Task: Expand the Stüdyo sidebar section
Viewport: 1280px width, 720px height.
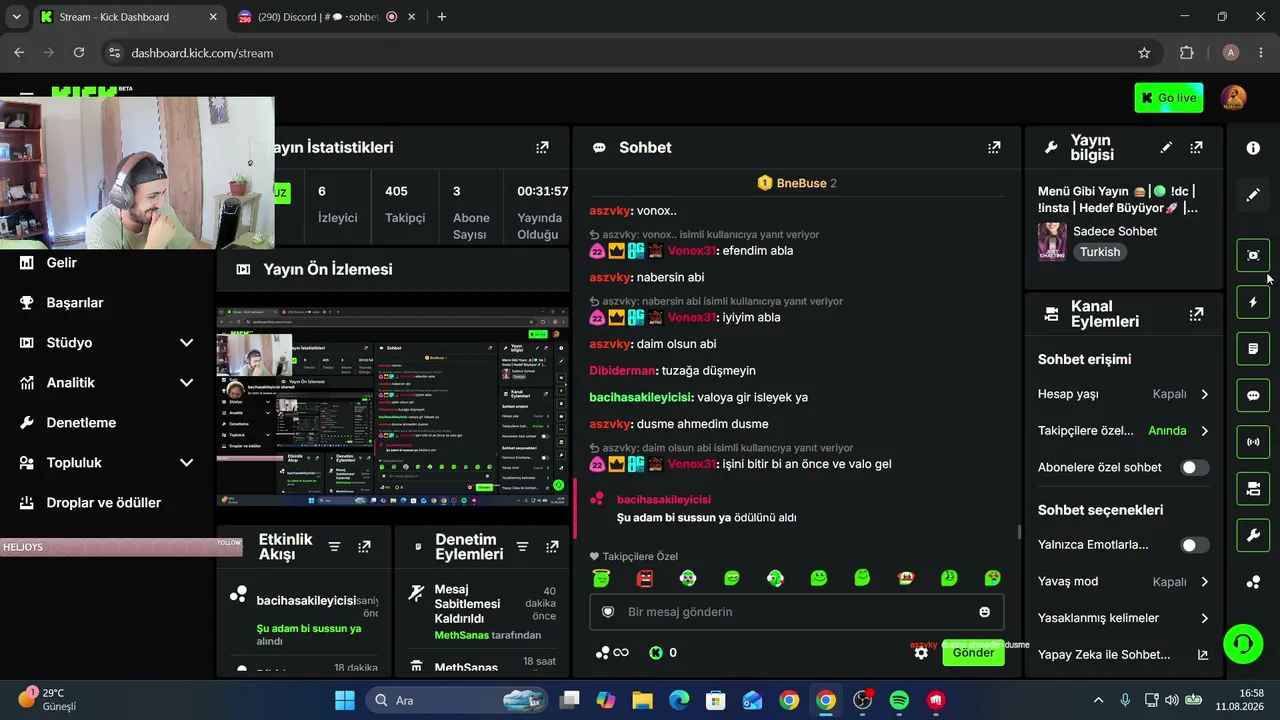Action: (186, 343)
